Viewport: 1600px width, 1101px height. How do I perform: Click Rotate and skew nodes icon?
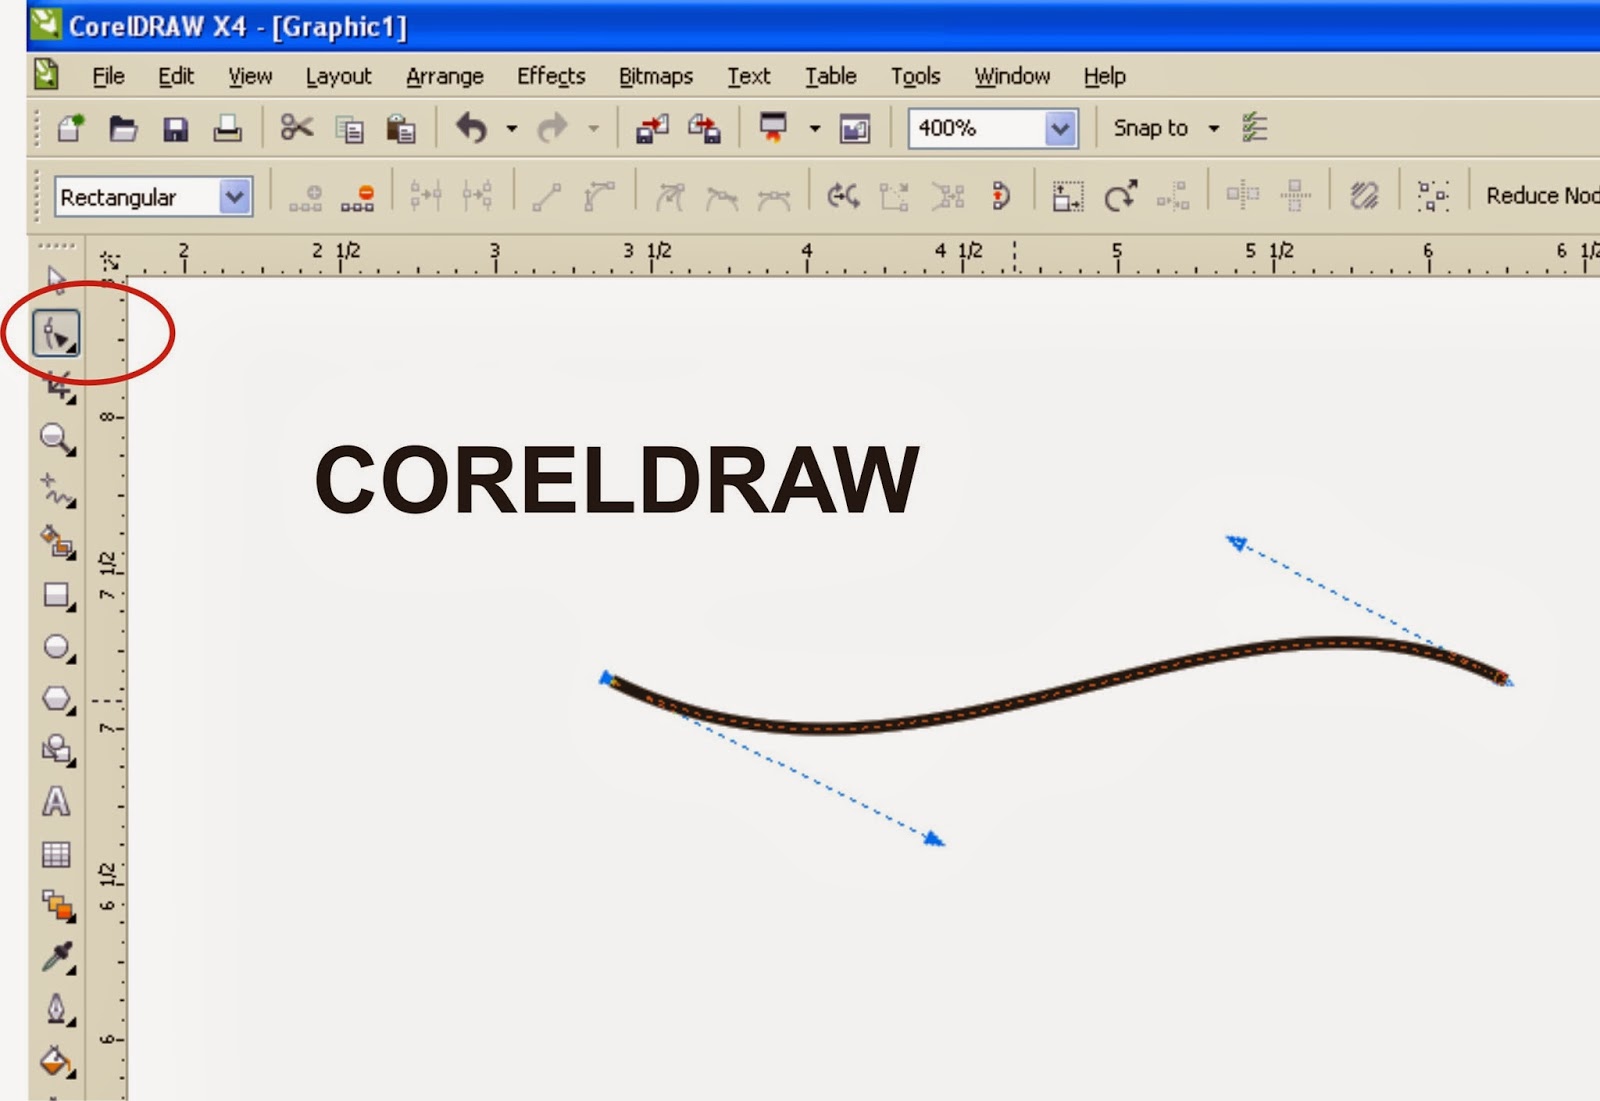pos(1120,196)
